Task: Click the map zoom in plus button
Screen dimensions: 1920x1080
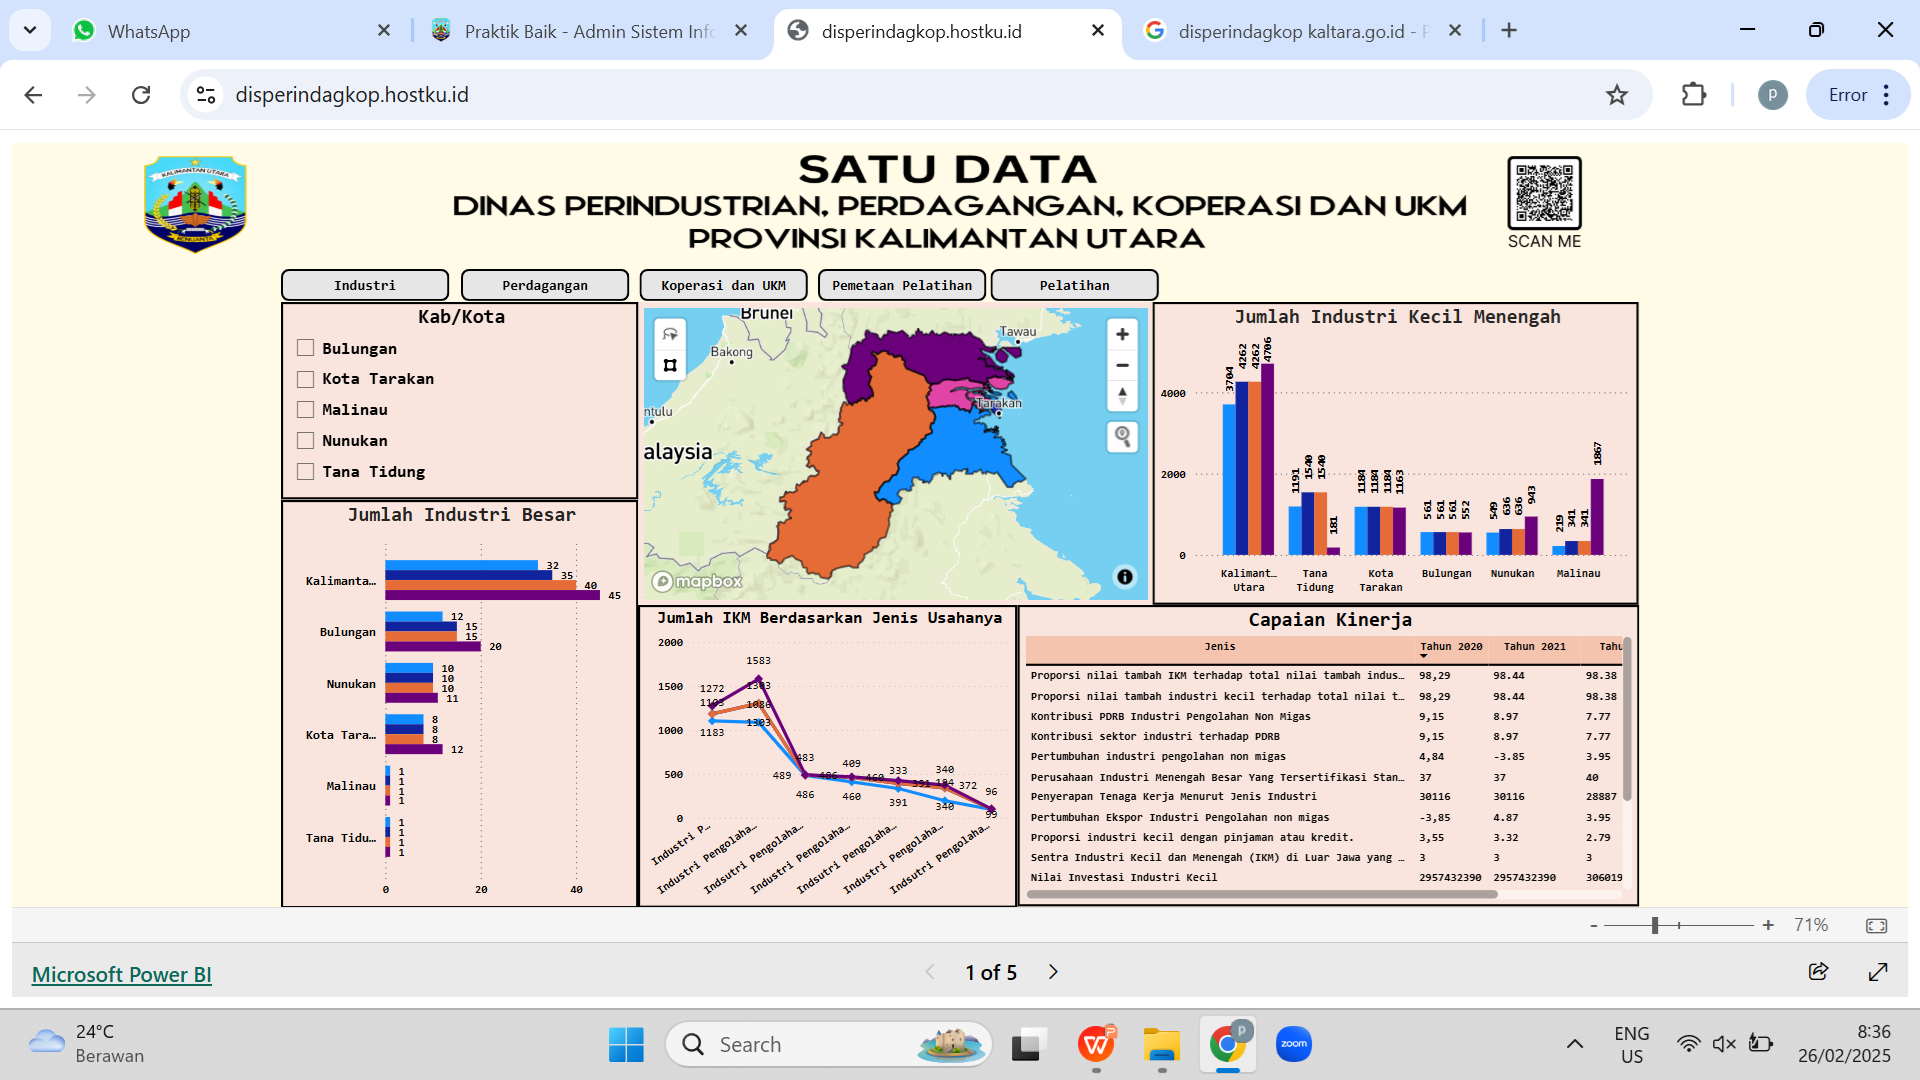Action: click(x=1122, y=335)
